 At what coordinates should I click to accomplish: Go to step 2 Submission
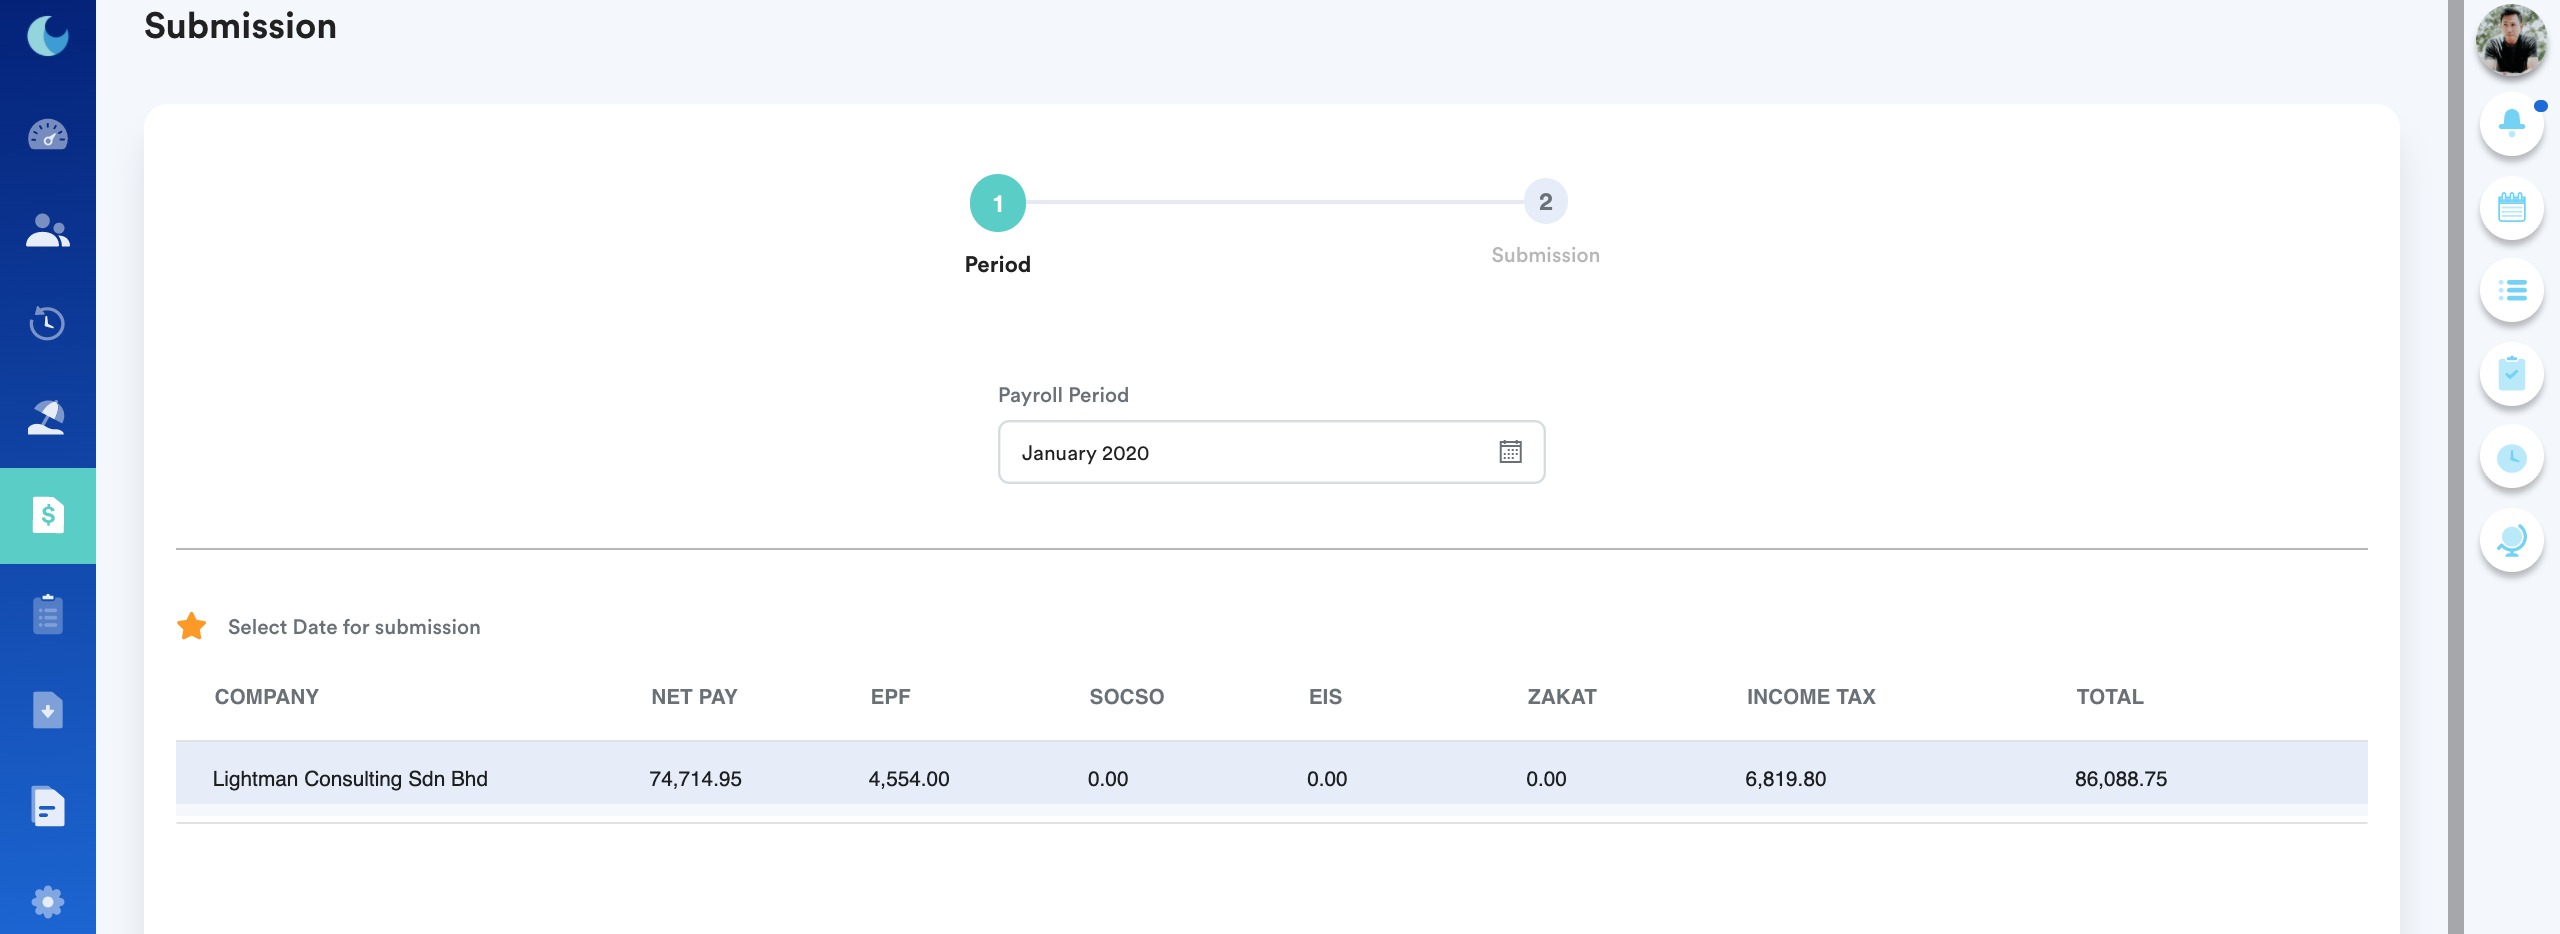coord(1545,202)
